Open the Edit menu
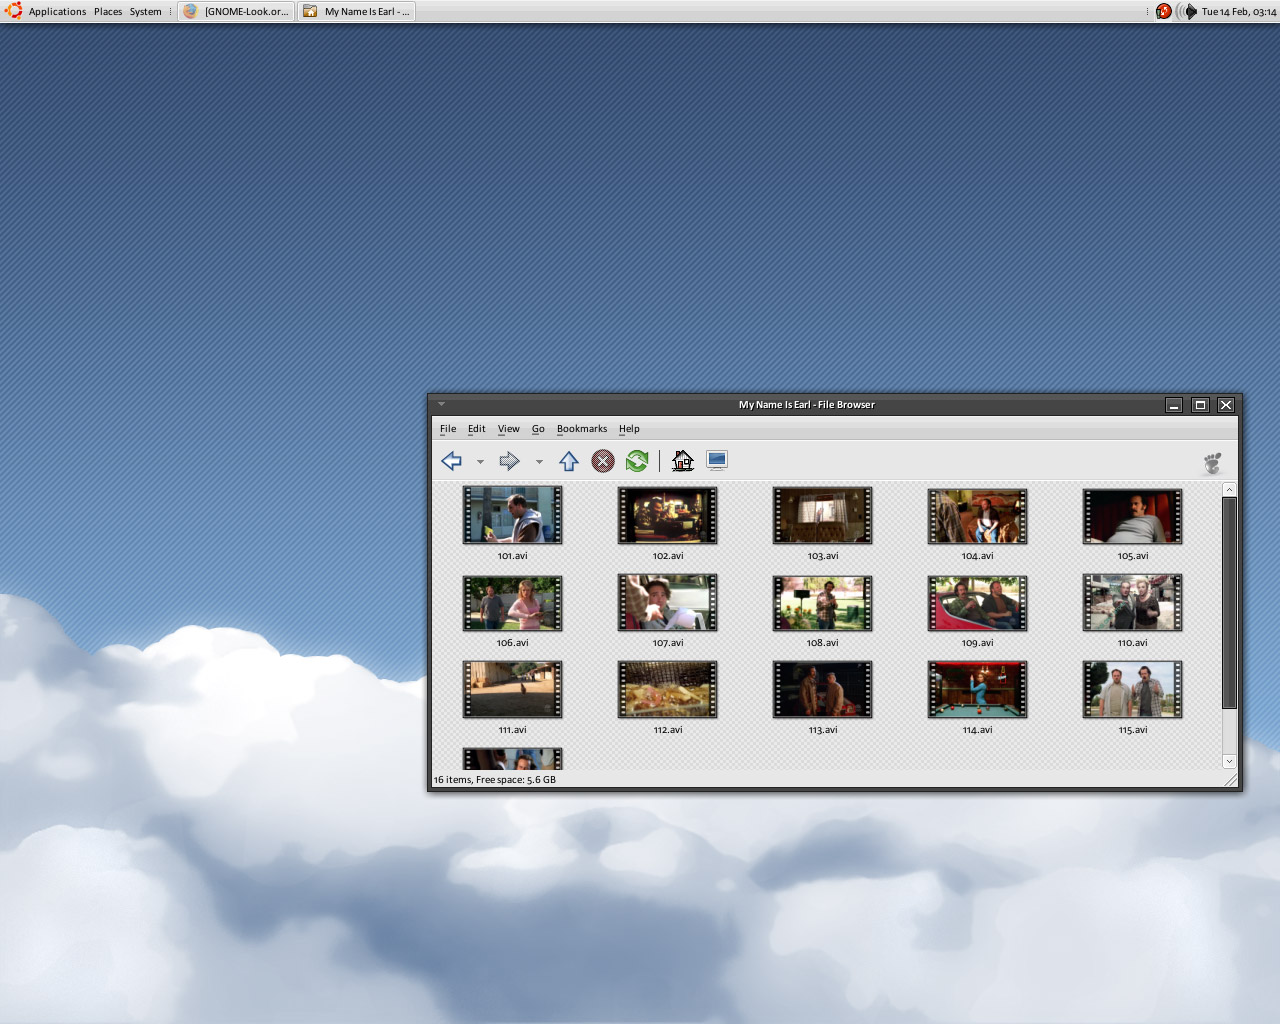Screen dimensions: 1280x1024 (477, 429)
